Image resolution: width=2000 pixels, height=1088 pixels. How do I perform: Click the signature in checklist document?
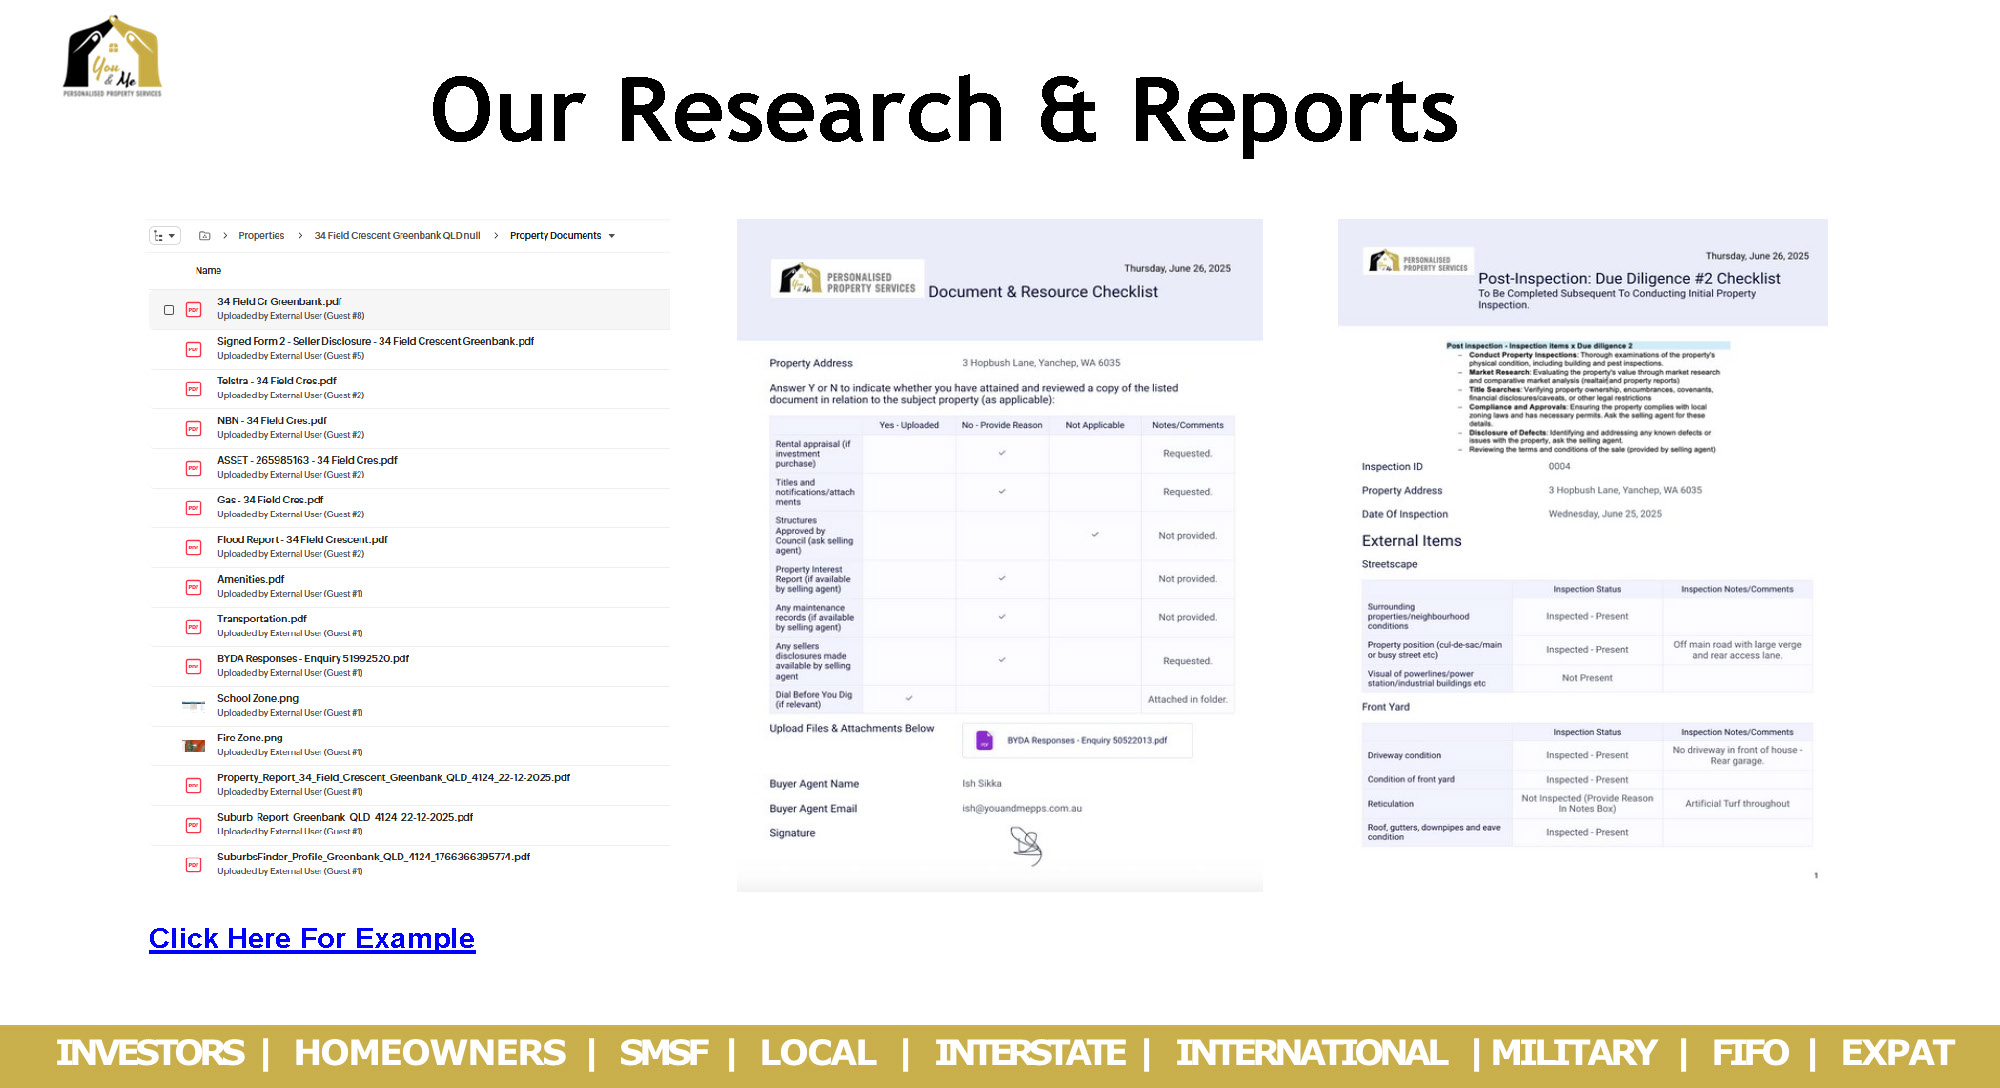tap(1026, 845)
